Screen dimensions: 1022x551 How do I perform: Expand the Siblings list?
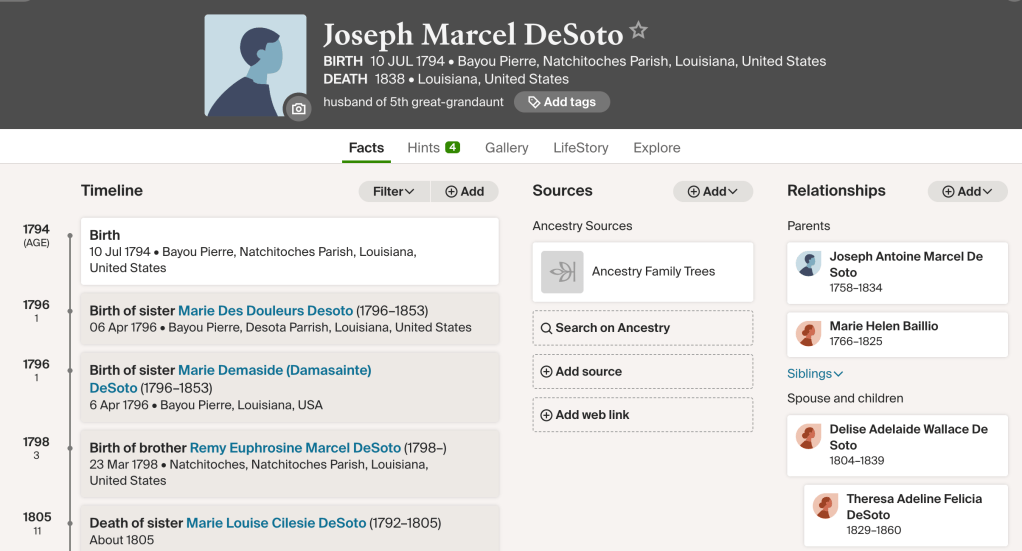[815, 374]
